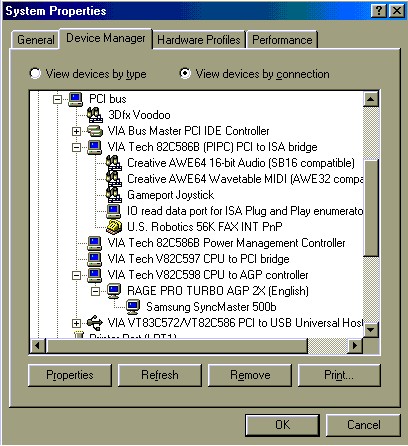Collapse the RAGE PRO TURBO AGP node

pos(95,291)
